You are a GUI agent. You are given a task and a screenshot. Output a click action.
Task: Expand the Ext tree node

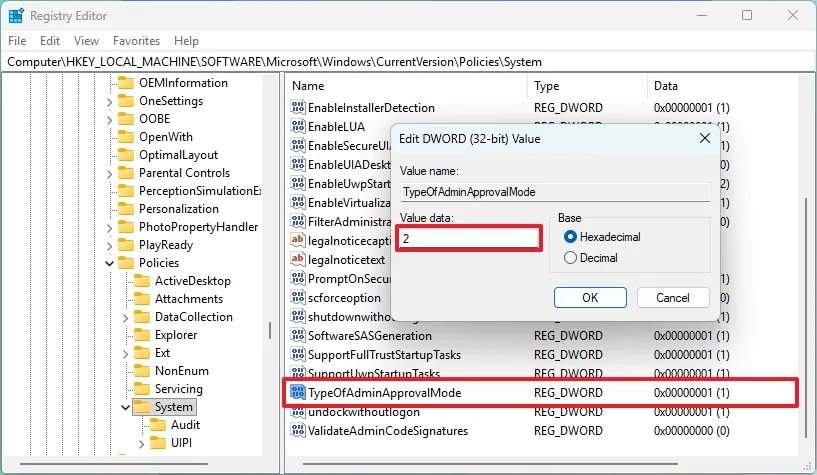126,354
